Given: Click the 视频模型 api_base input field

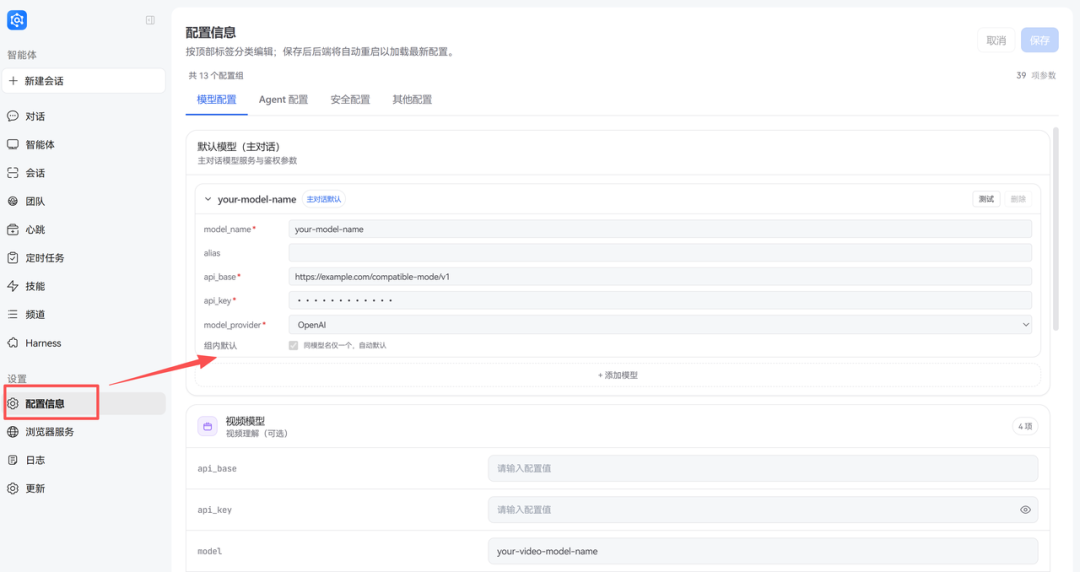Looking at the screenshot, I should (x=762, y=468).
